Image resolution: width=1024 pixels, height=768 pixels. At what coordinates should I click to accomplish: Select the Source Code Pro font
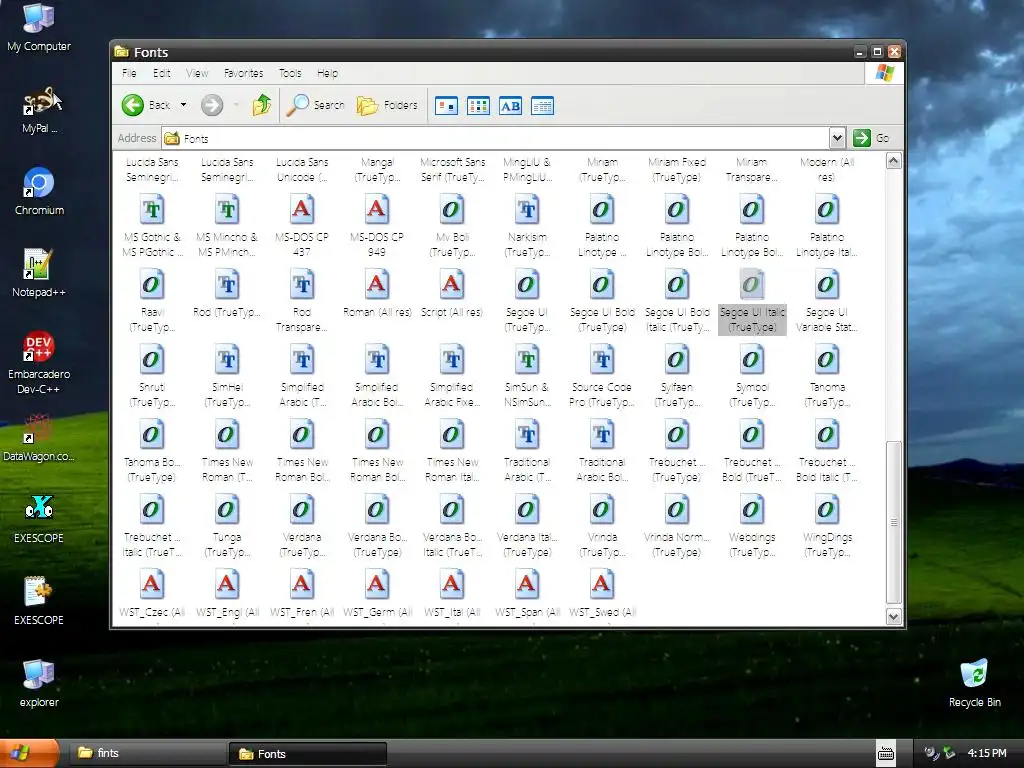[601, 376]
